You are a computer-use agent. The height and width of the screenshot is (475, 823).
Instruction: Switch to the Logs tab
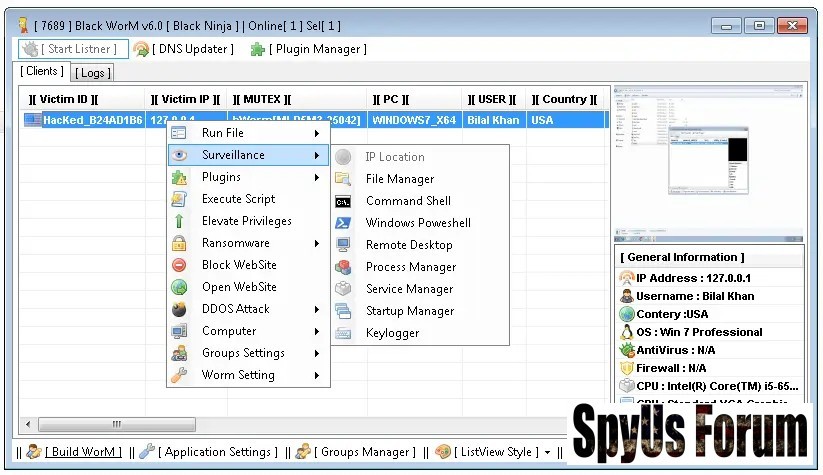click(92, 73)
